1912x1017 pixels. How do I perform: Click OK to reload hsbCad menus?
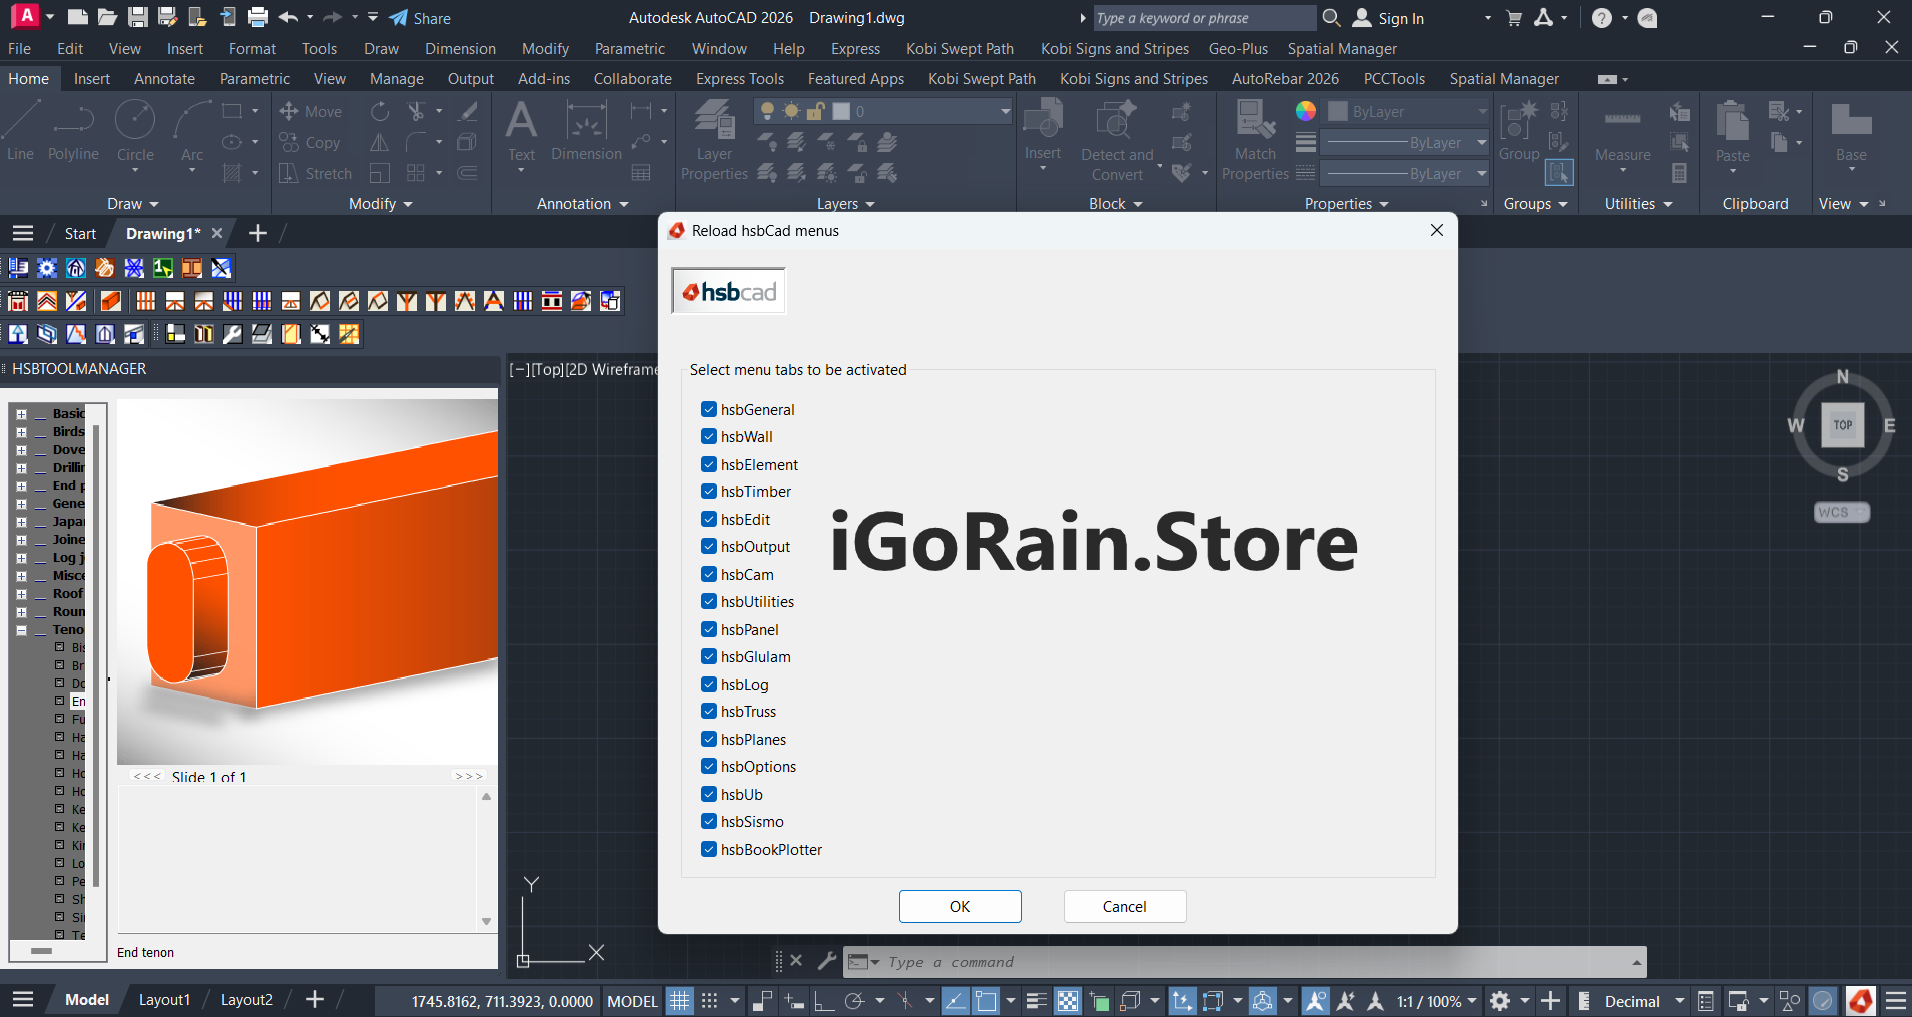coord(960,907)
